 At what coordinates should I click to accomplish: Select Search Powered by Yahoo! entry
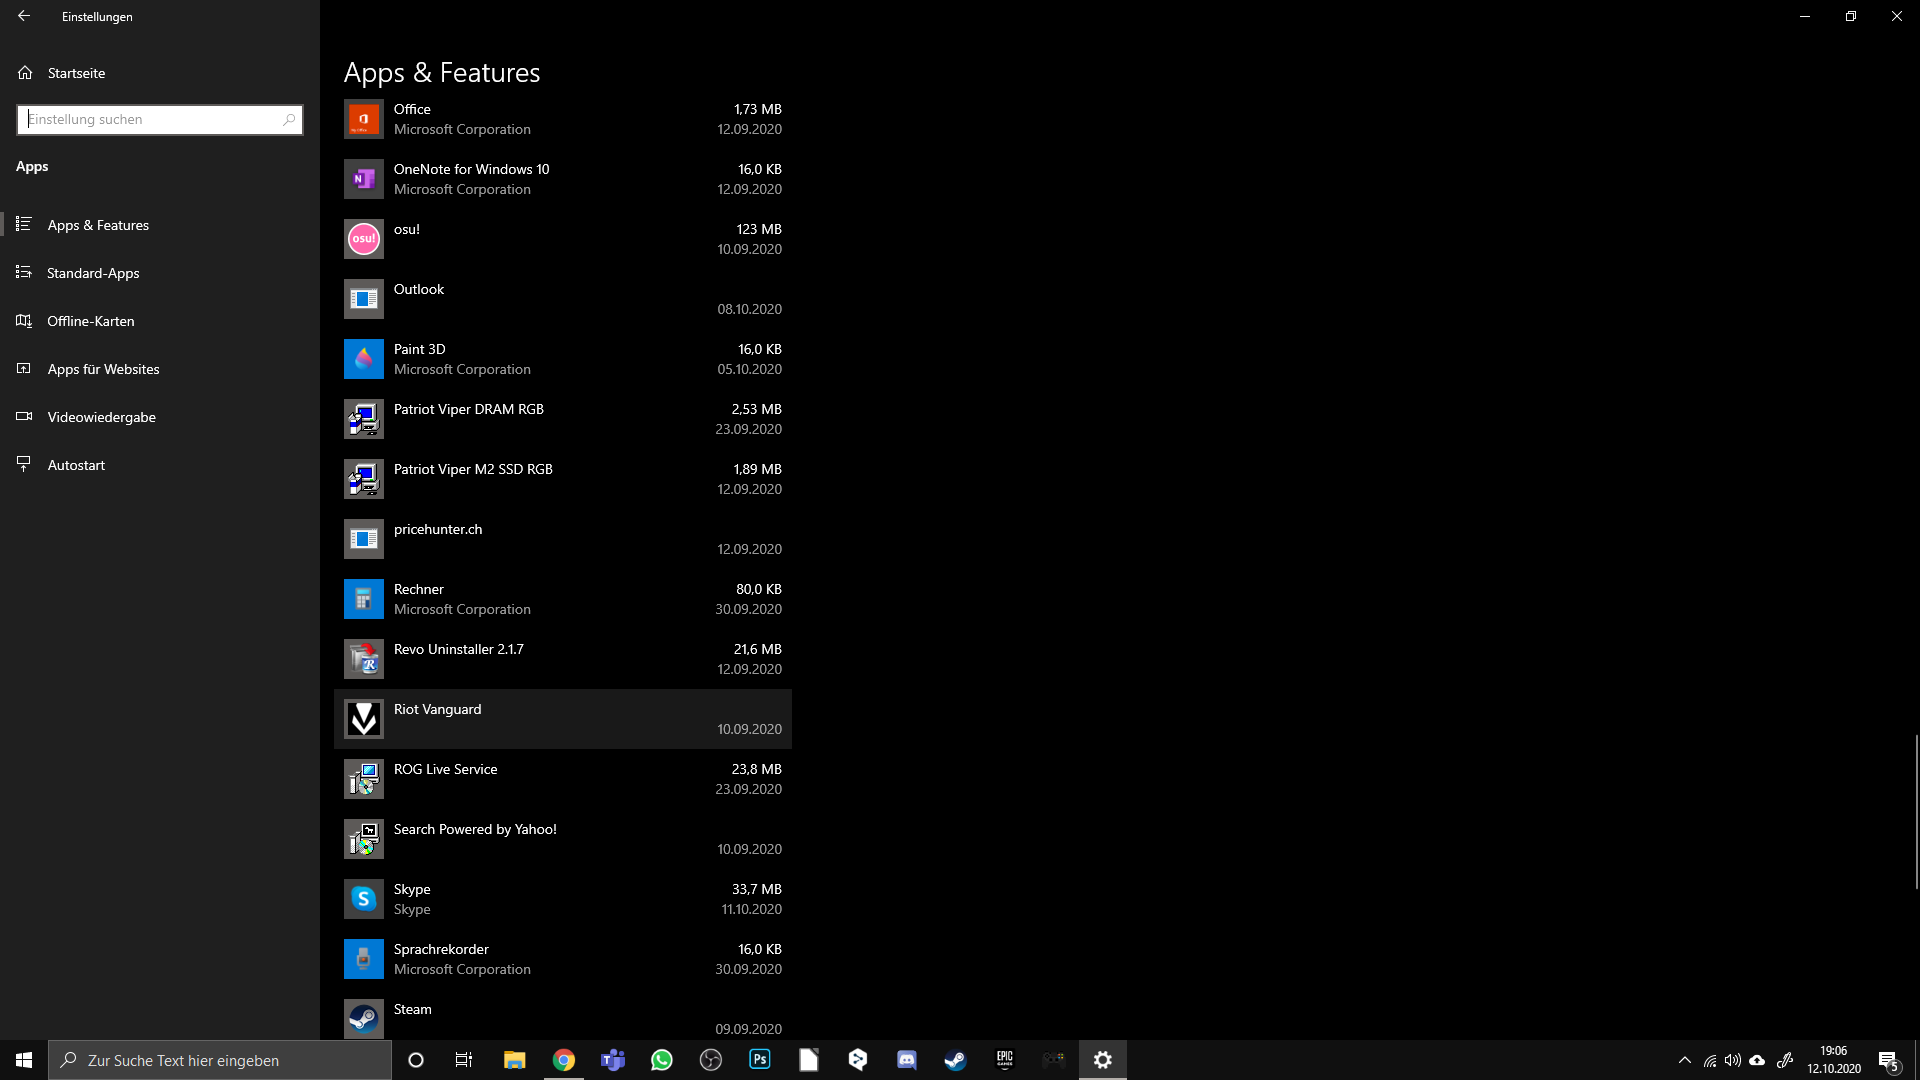[562, 839]
